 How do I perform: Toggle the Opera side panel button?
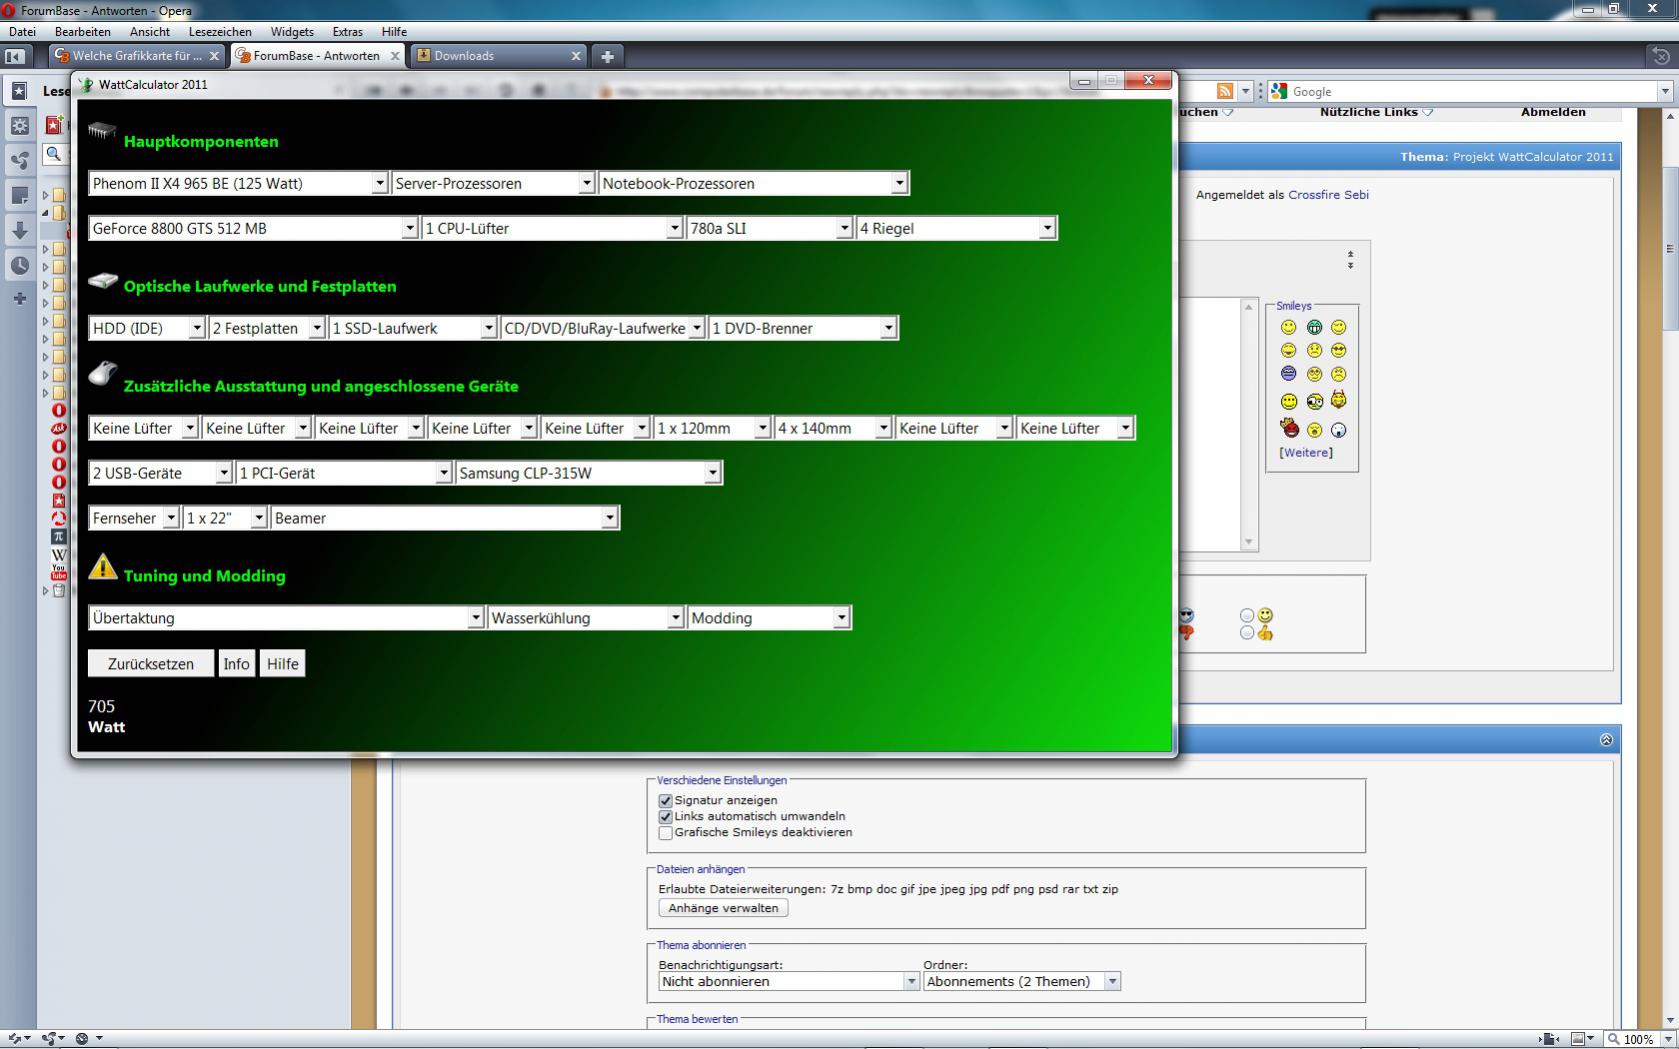point(14,56)
